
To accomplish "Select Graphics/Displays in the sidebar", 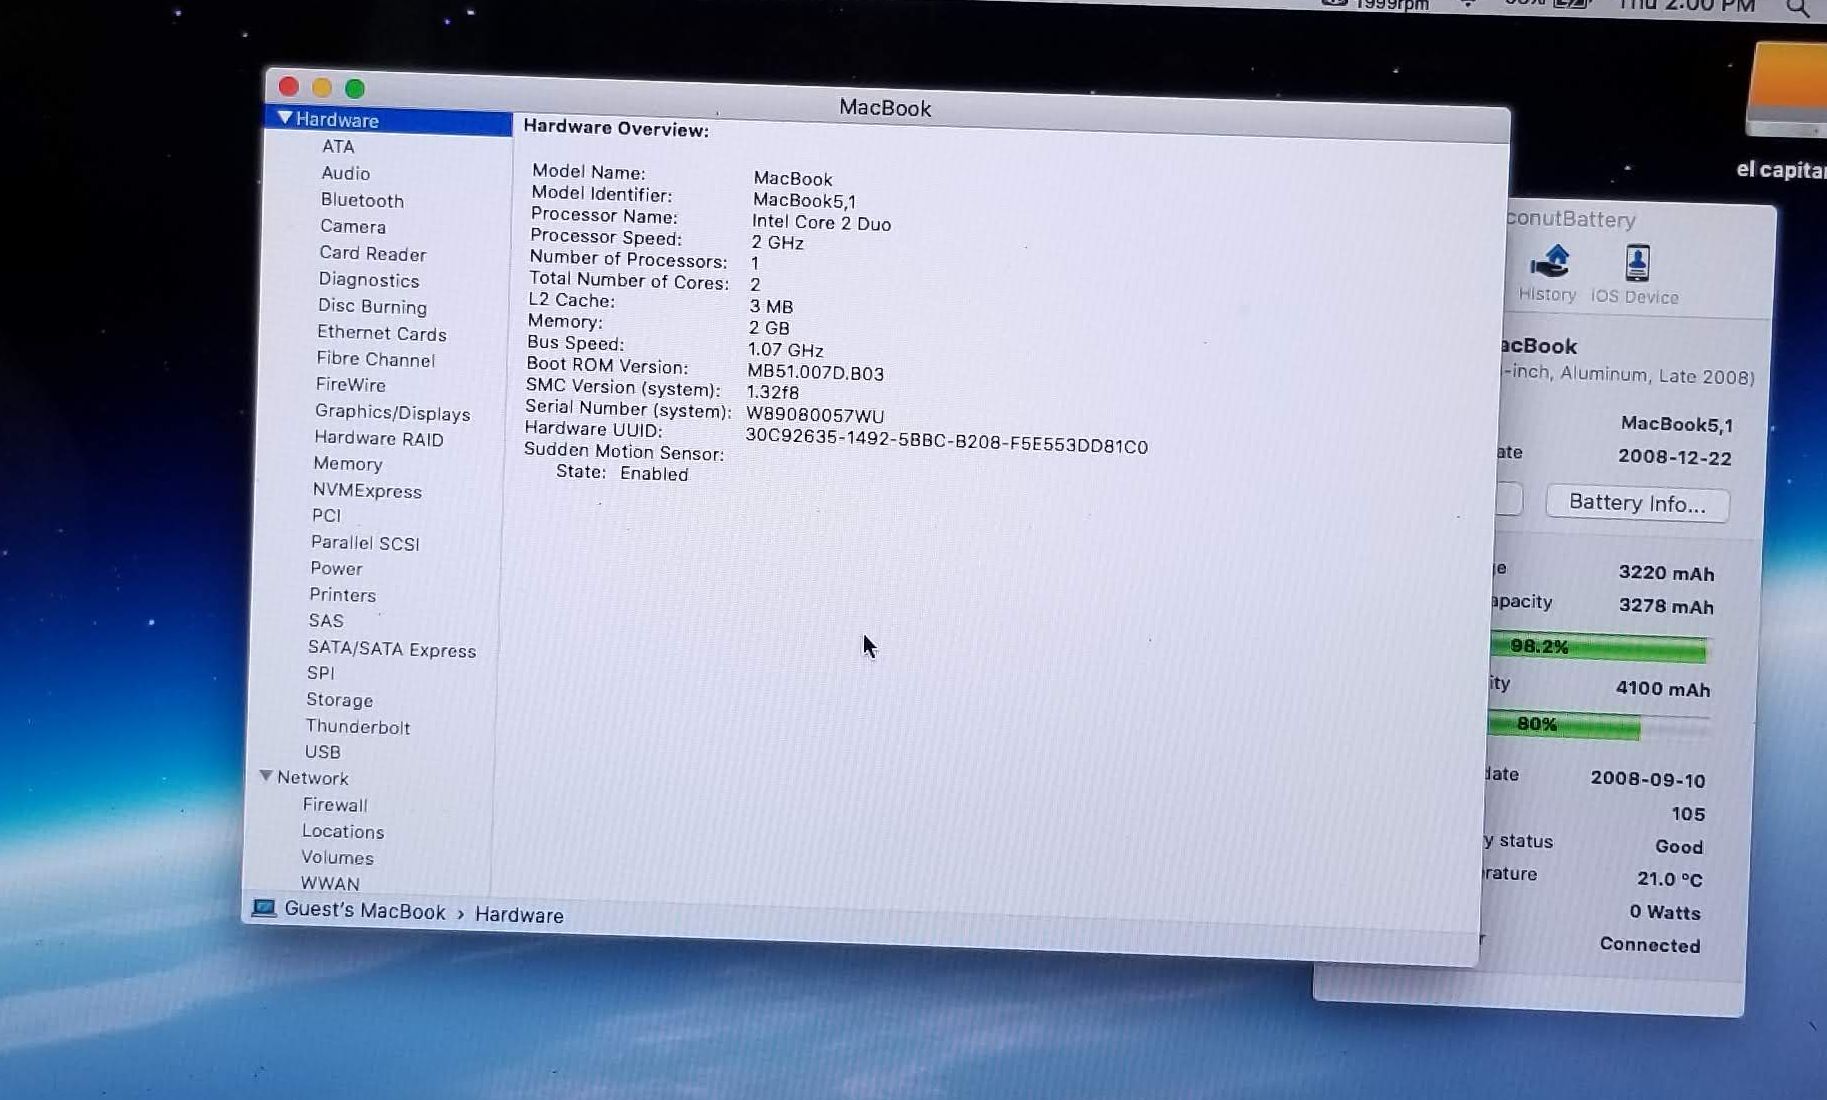I will [x=392, y=412].
